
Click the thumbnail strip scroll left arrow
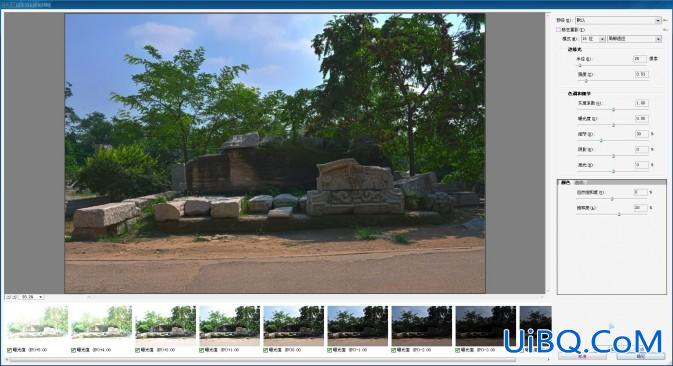[7, 360]
